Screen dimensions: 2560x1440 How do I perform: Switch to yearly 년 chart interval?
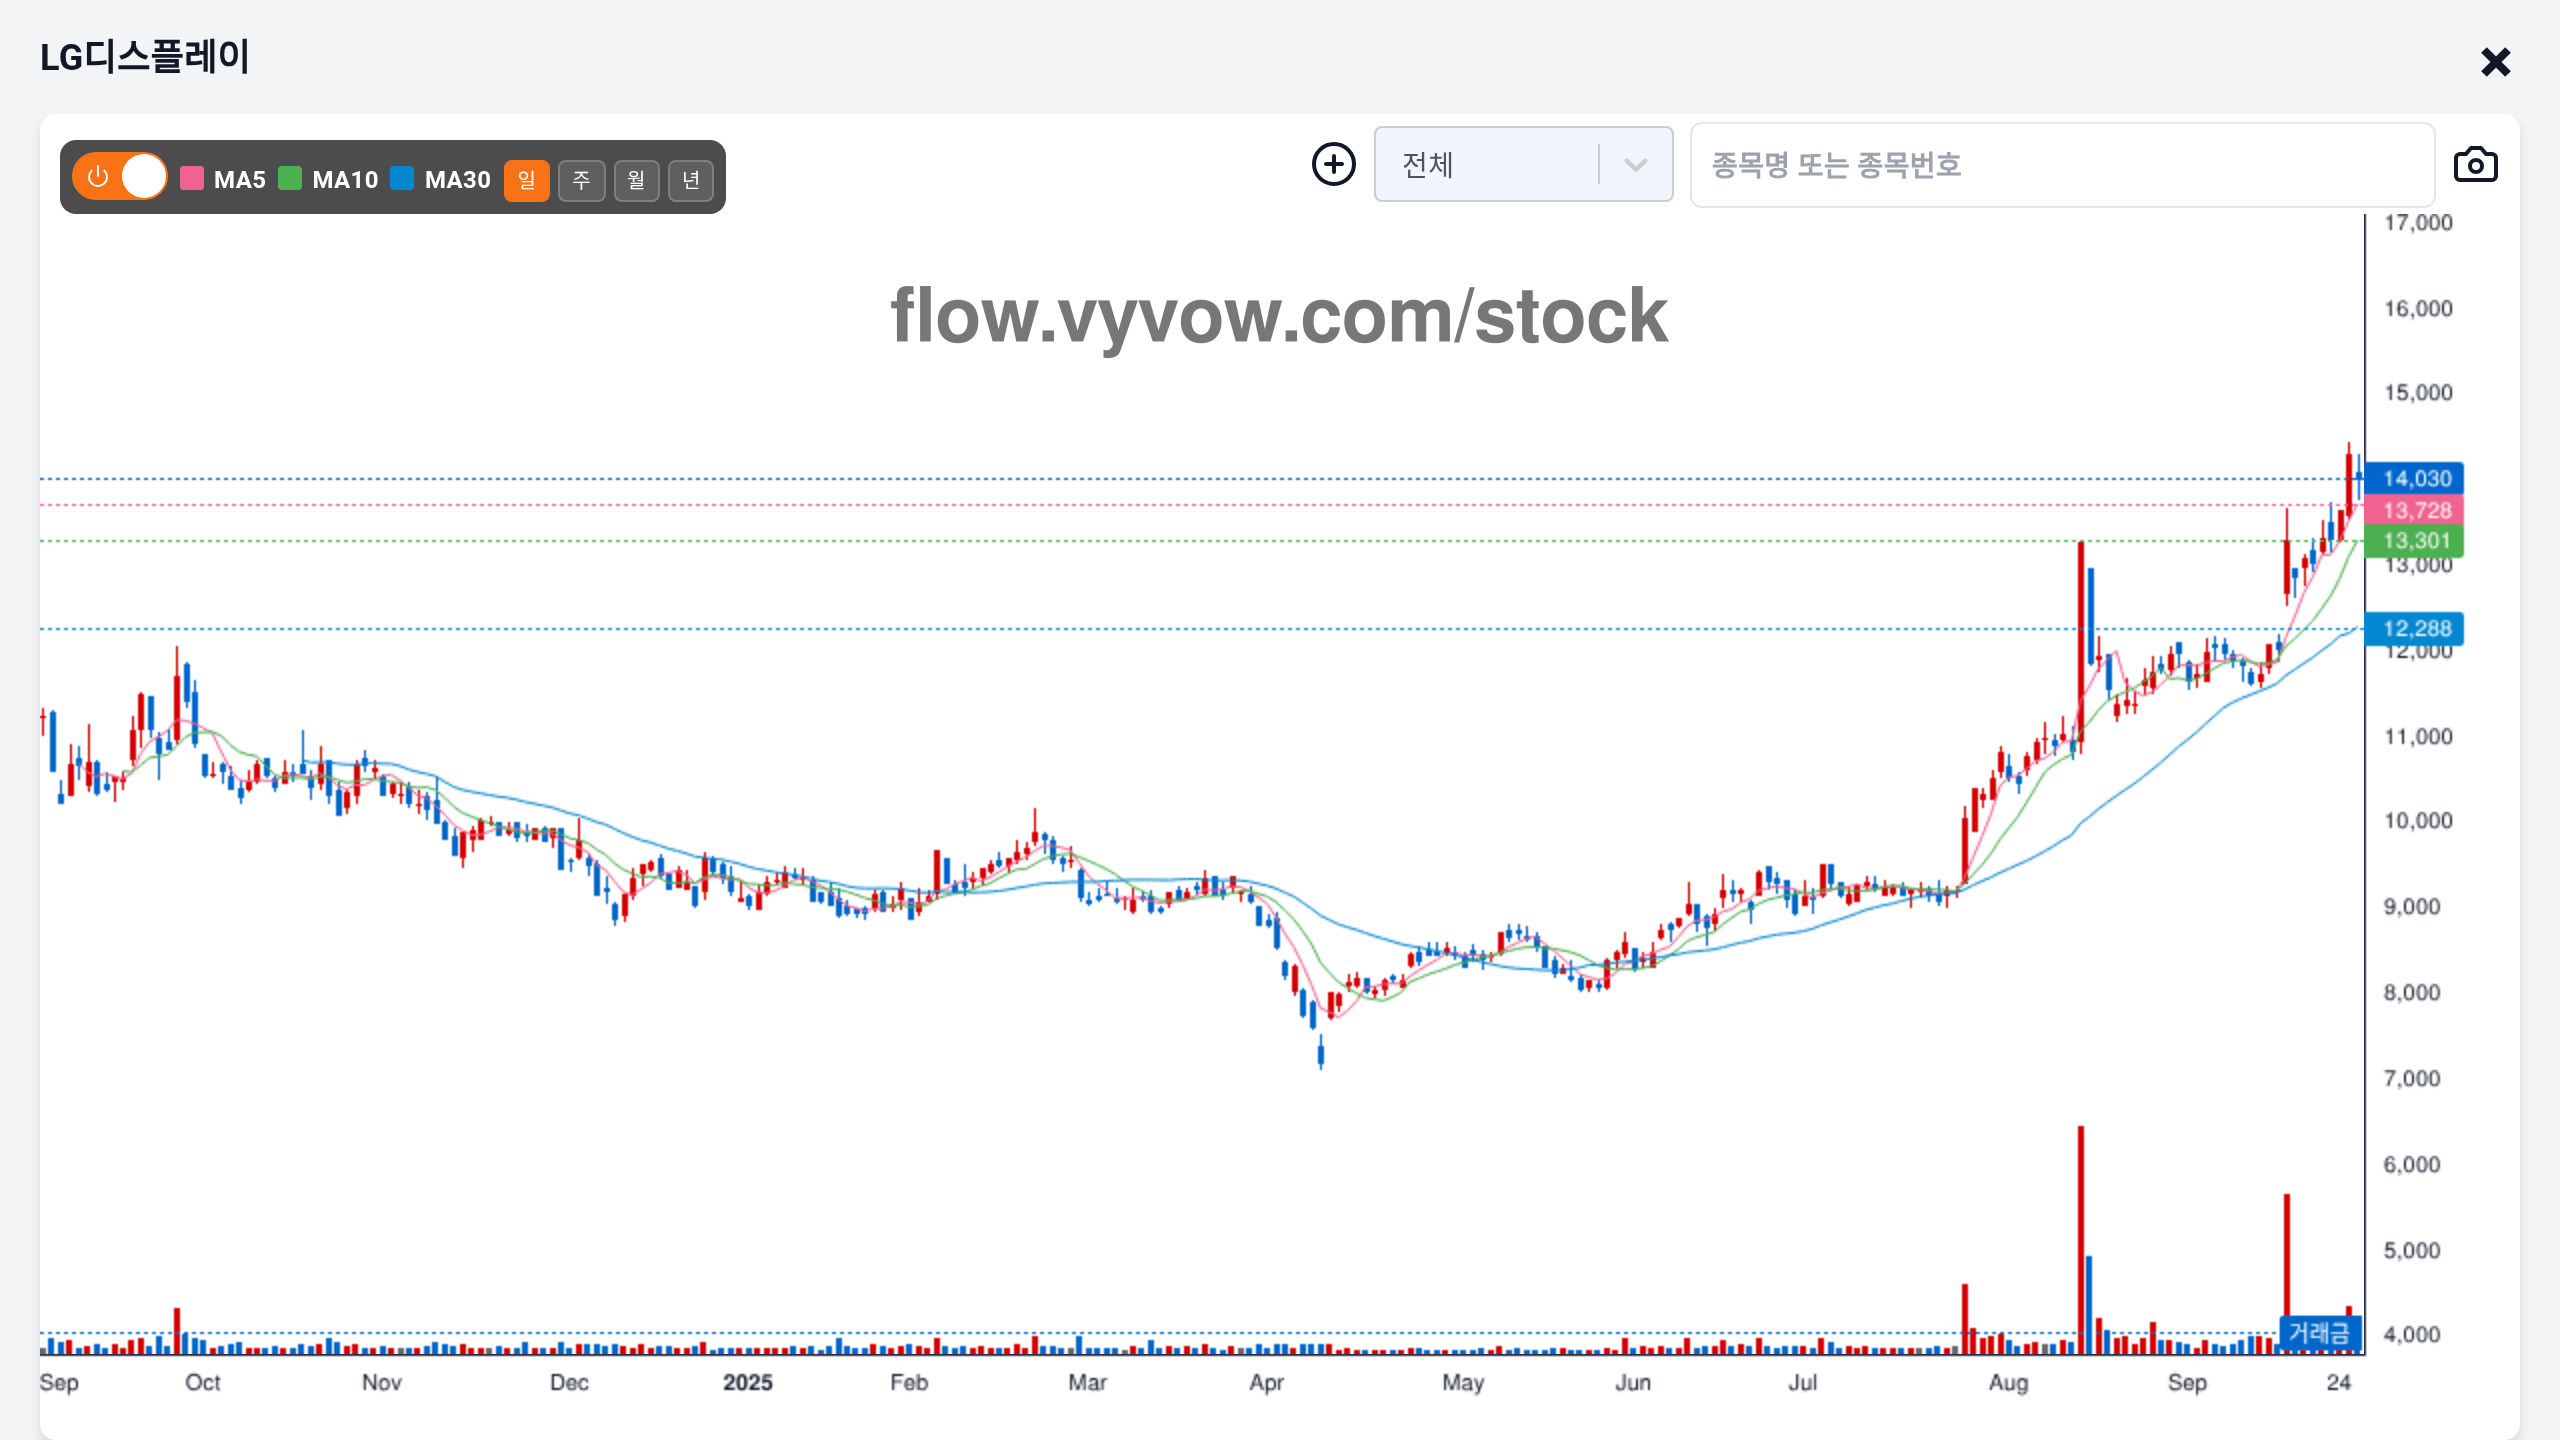click(690, 180)
